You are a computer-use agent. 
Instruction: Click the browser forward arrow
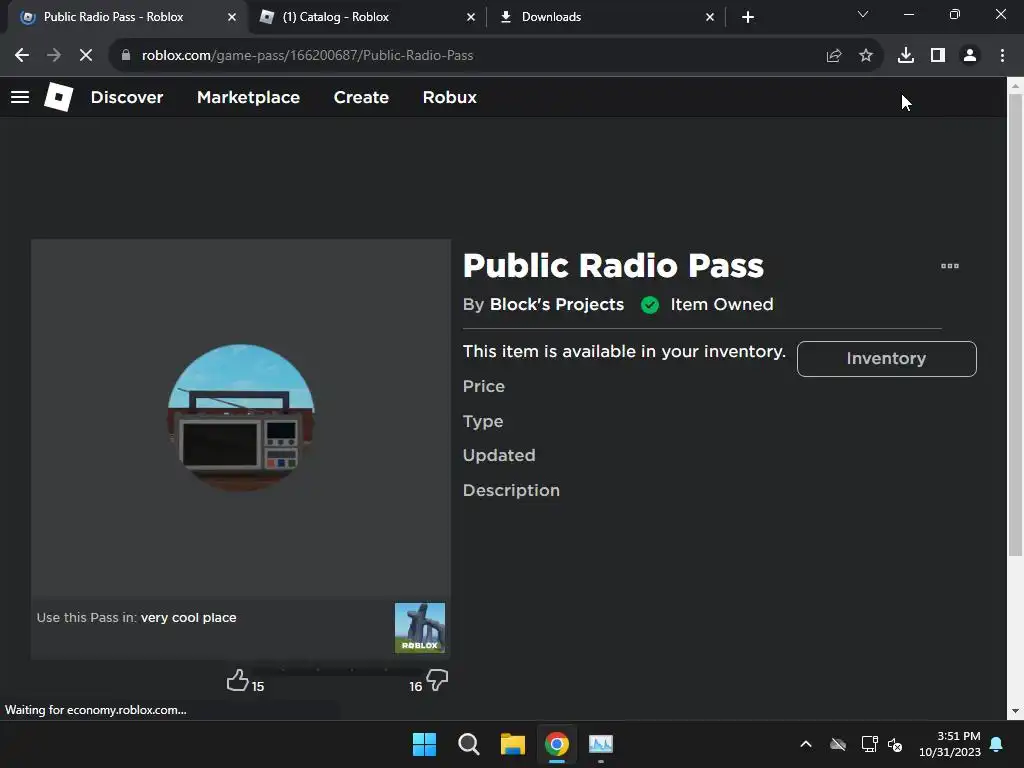point(54,56)
